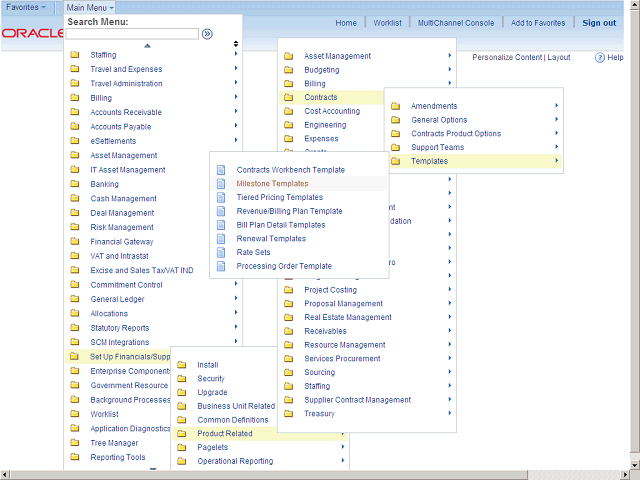Click the Sign out link

[x=599, y=23]
